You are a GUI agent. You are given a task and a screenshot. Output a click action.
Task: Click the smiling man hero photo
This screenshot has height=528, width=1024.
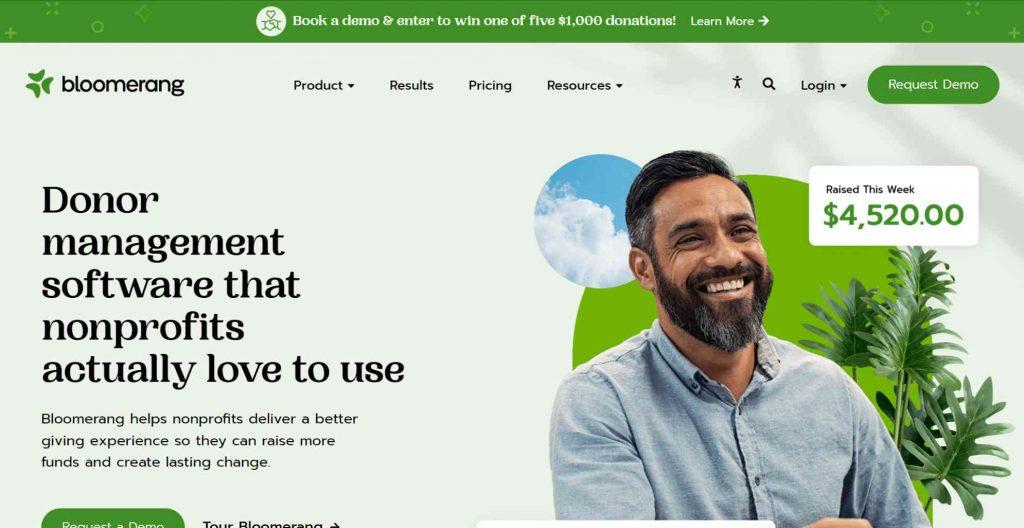[725, 340]
